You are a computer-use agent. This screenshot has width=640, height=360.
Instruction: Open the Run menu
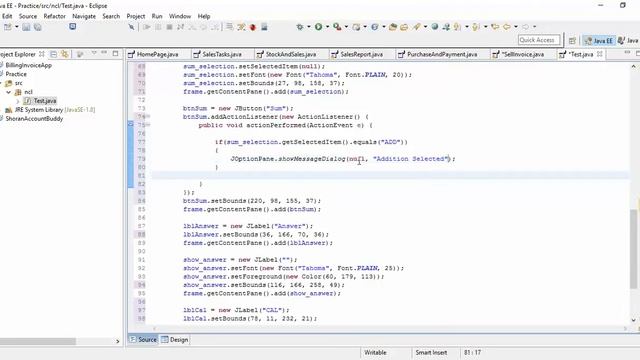pyautogui.click(x=157, y=16)
